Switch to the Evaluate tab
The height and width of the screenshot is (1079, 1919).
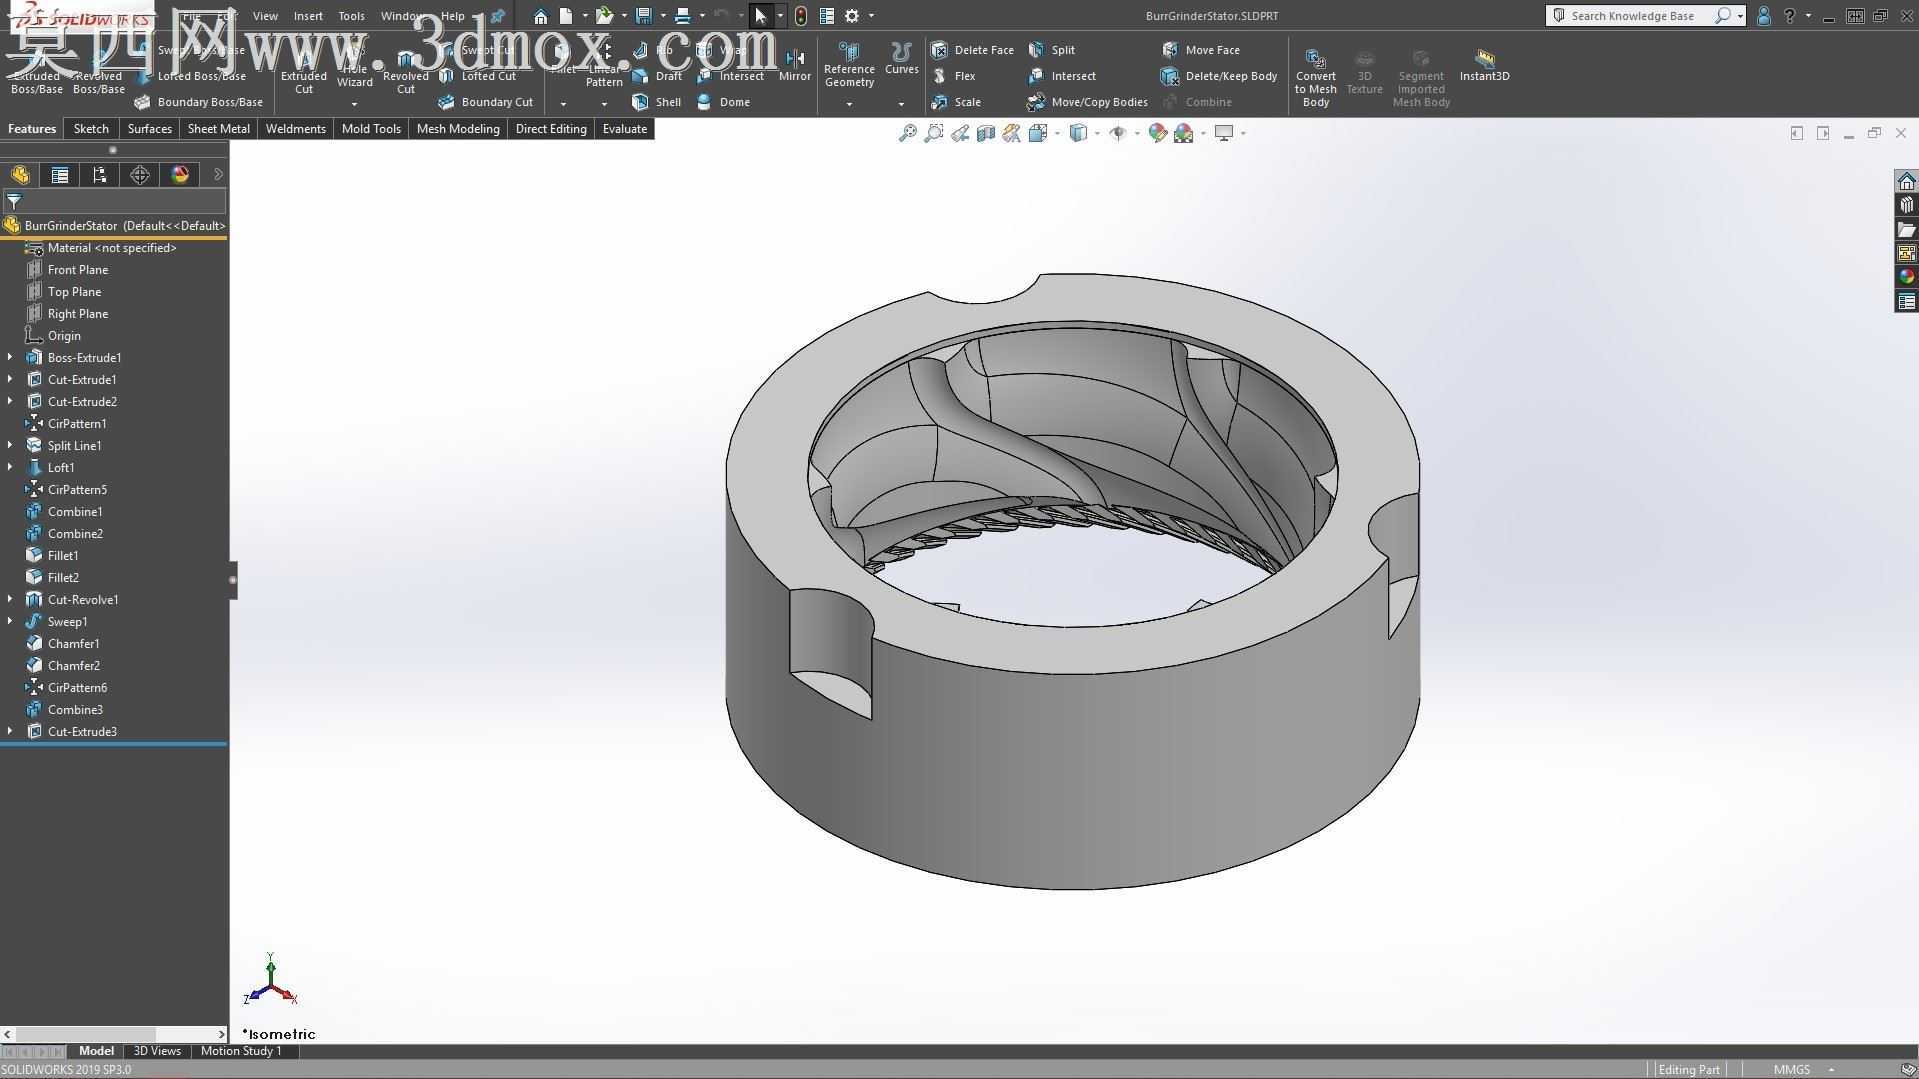pyautogui.click(x=624, y=129)
